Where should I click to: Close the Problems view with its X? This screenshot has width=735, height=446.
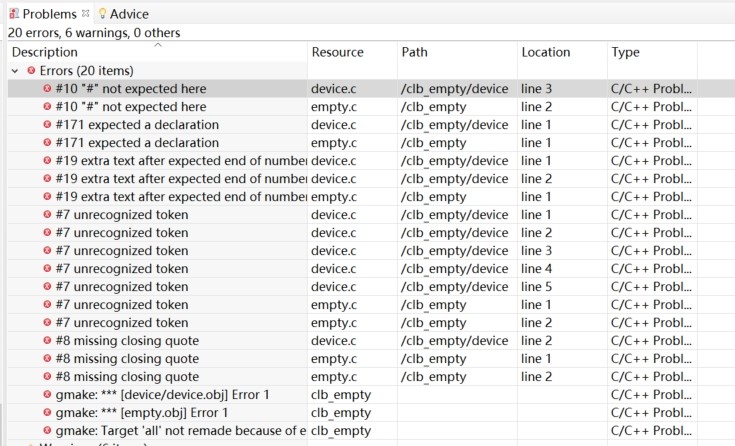click(86, 14)
